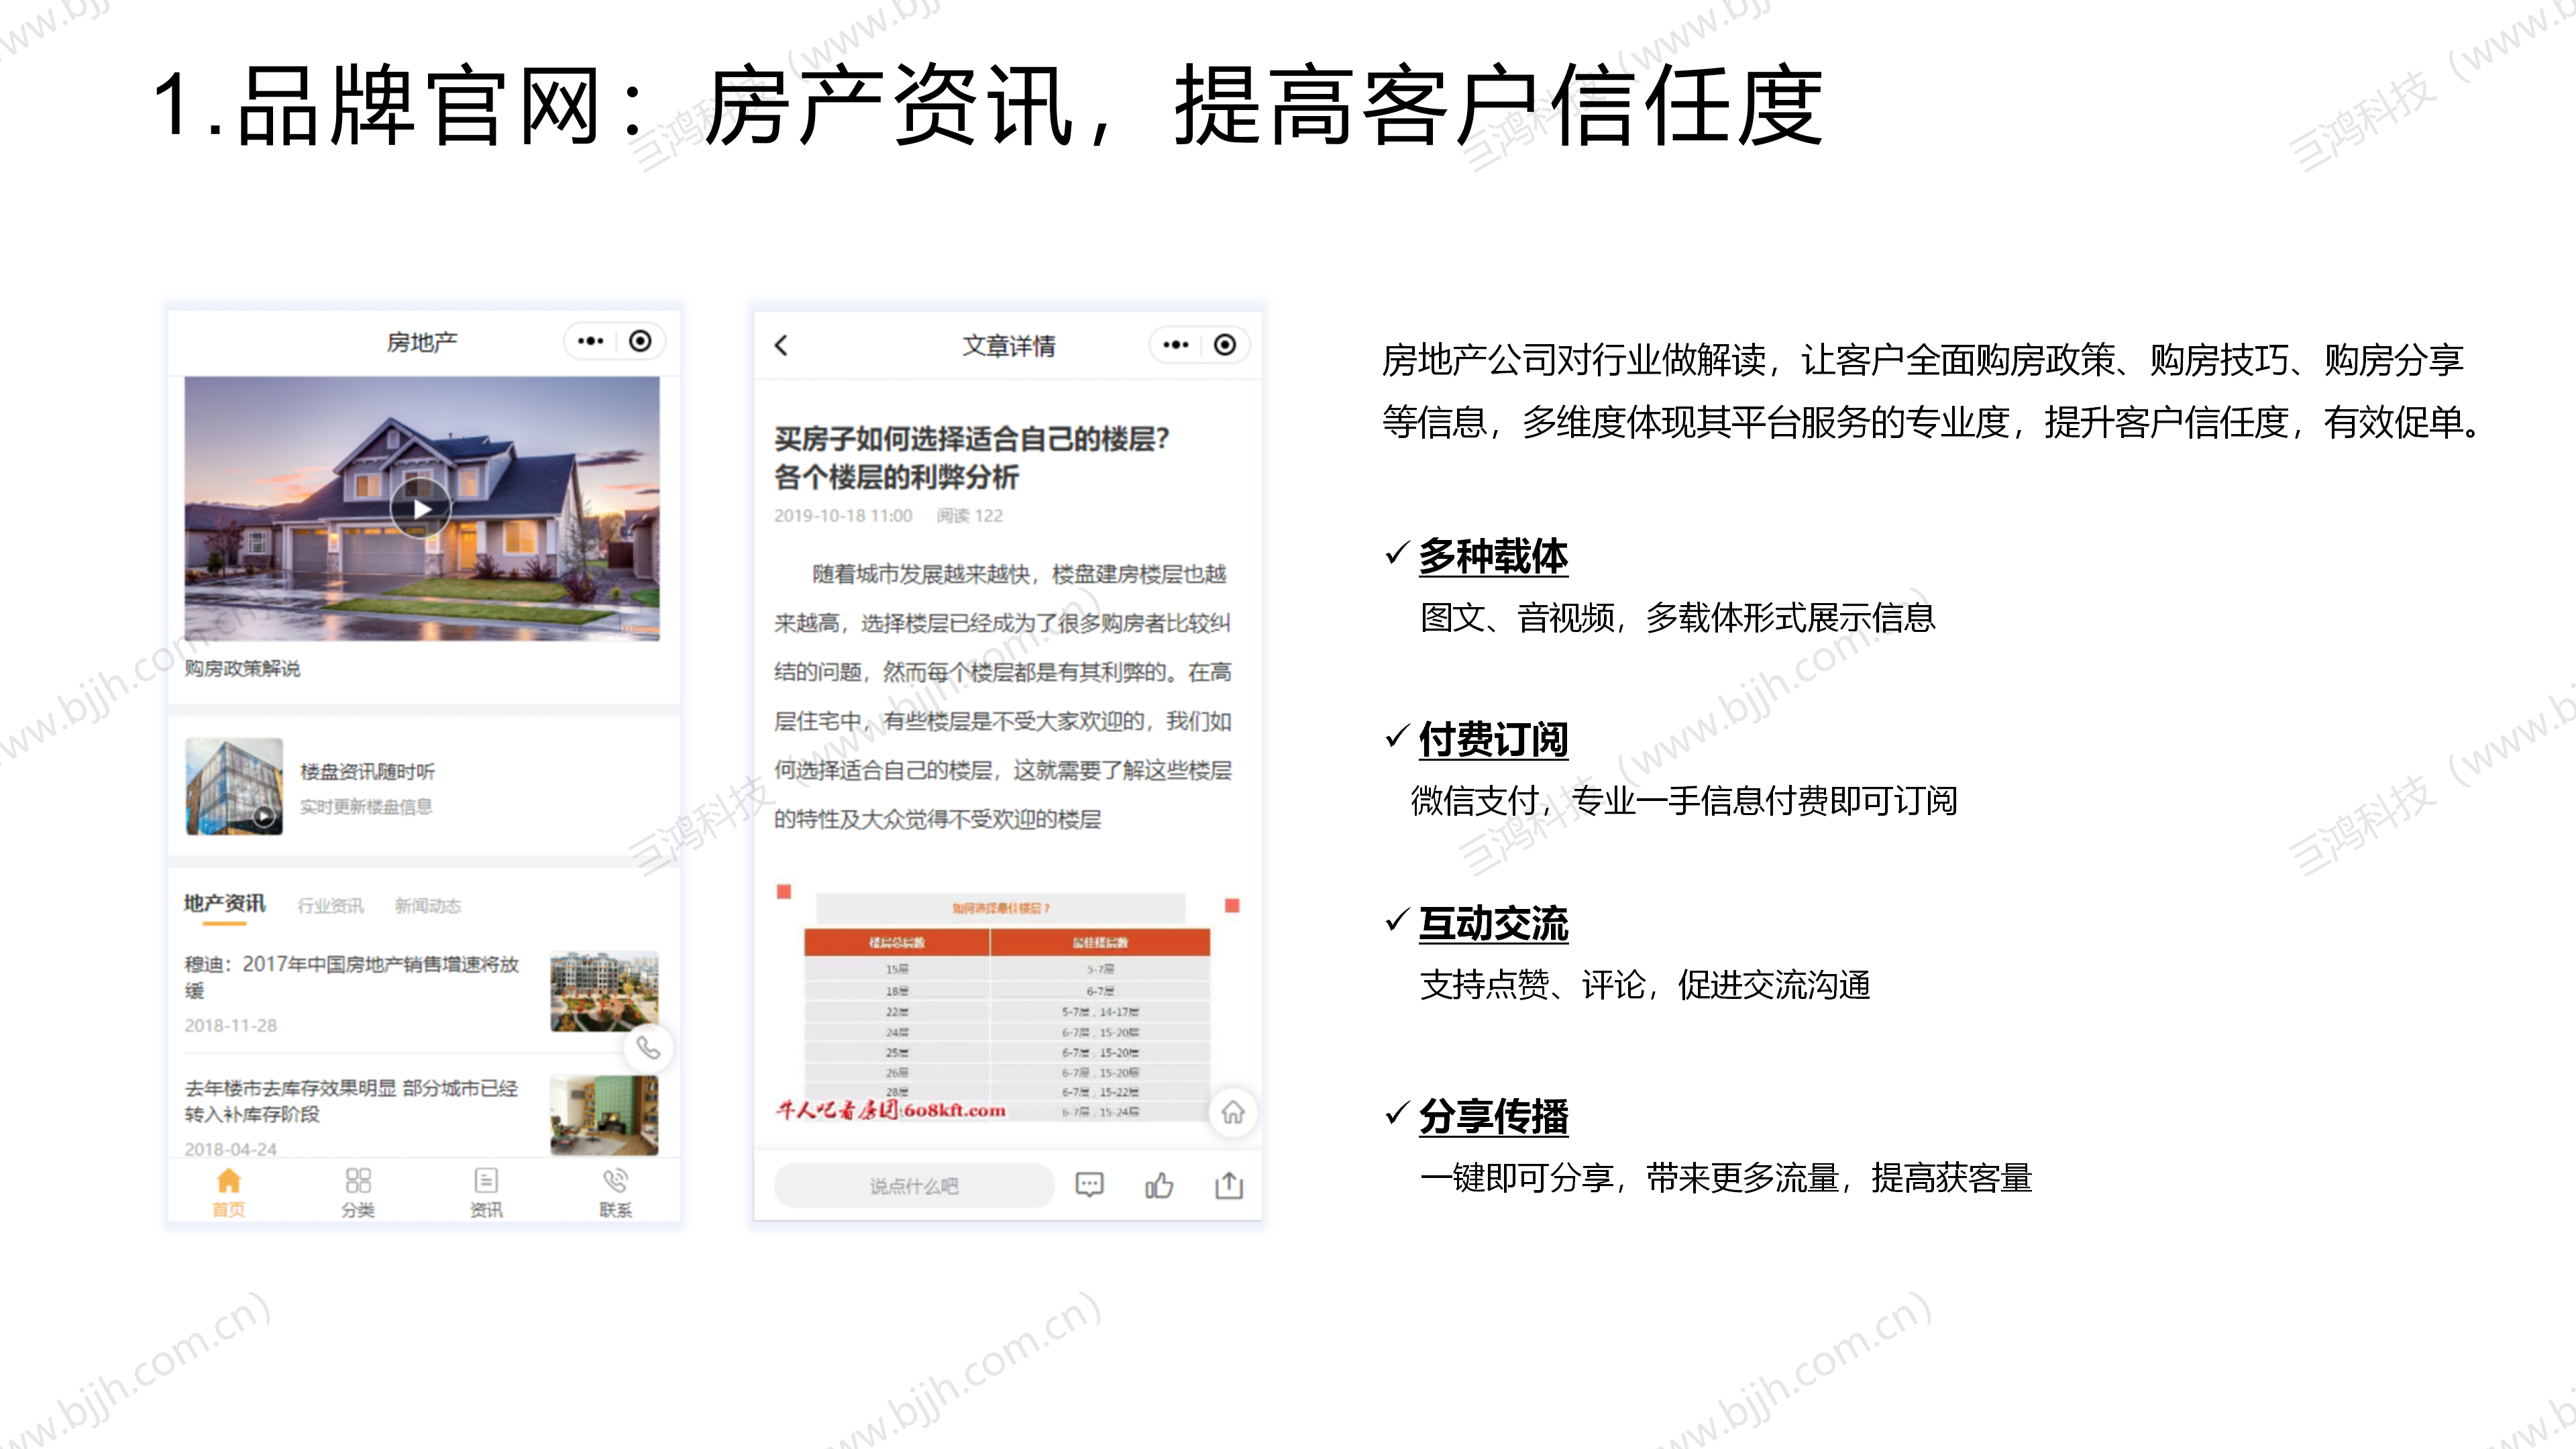The image size is (2576, 1449).
Task: Tap the close target icon in 文章详情 header
Action: (1225, 345)
